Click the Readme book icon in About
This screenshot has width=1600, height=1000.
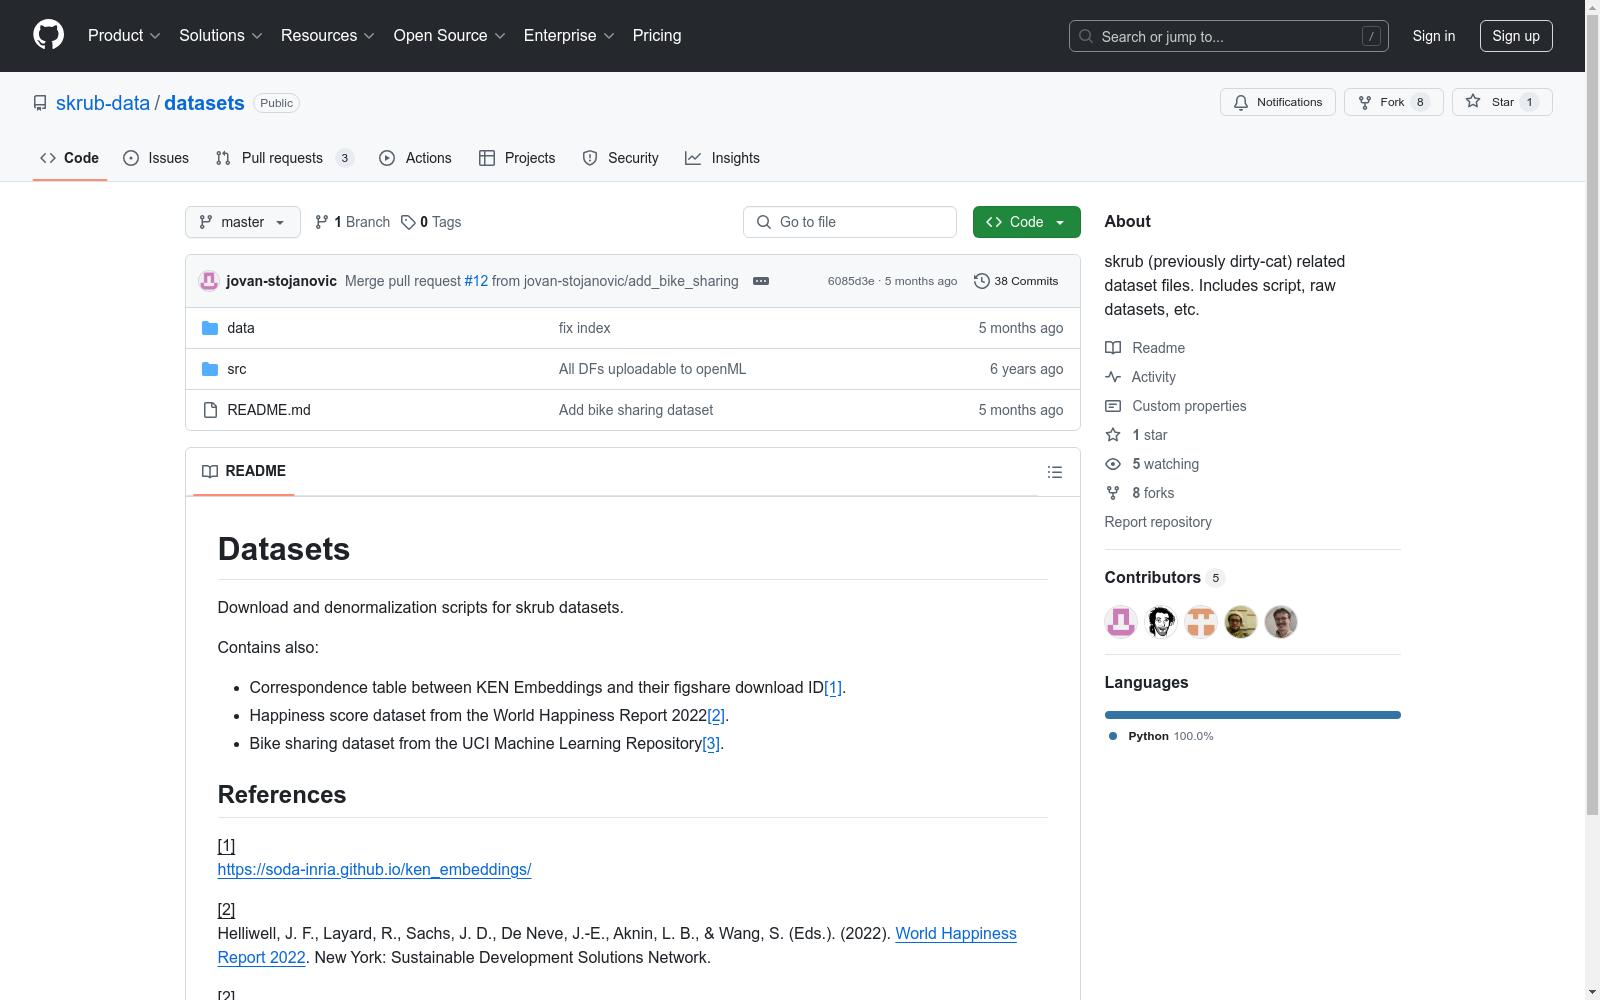[x=1113, y=348]
